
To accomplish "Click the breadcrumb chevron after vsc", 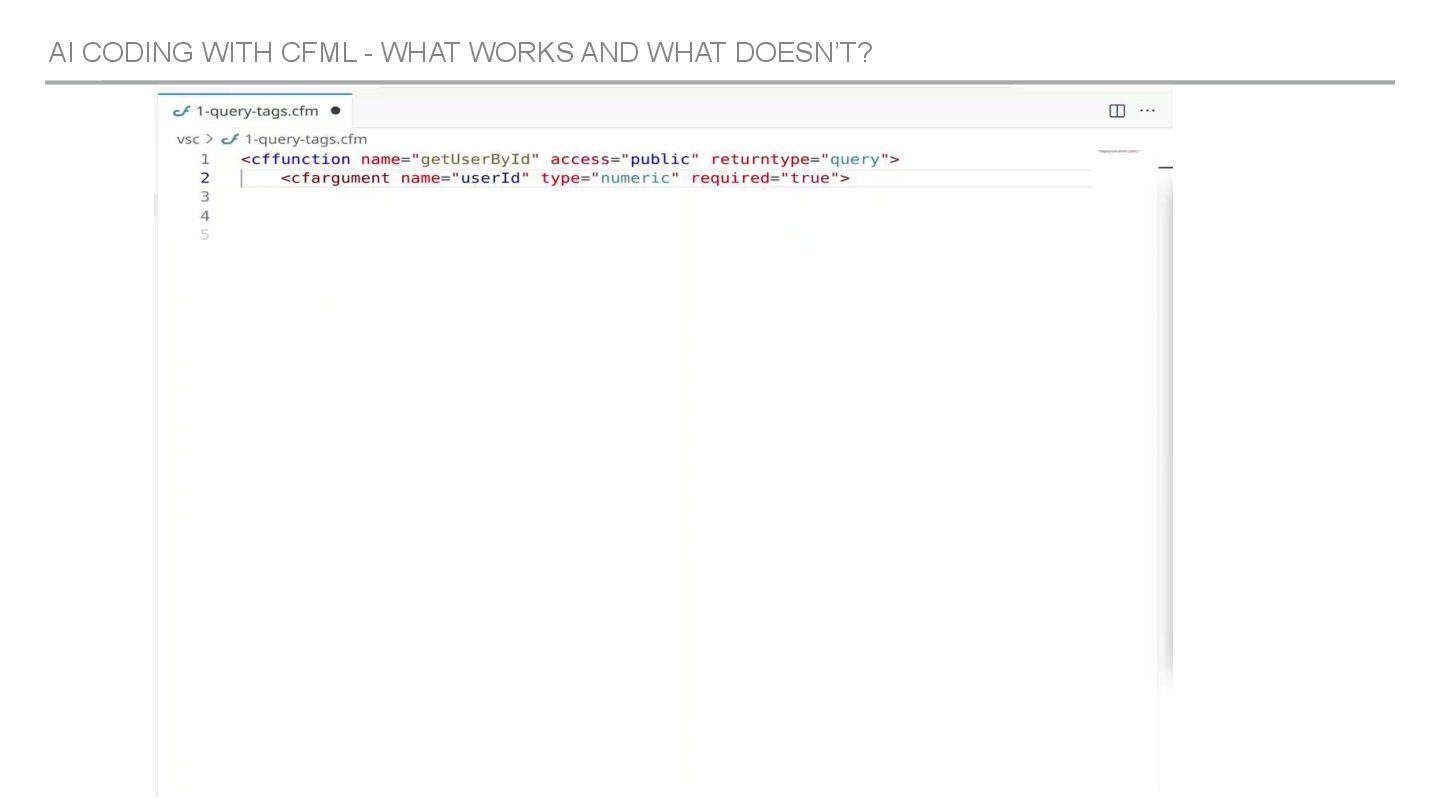I will tap(210, 139).
